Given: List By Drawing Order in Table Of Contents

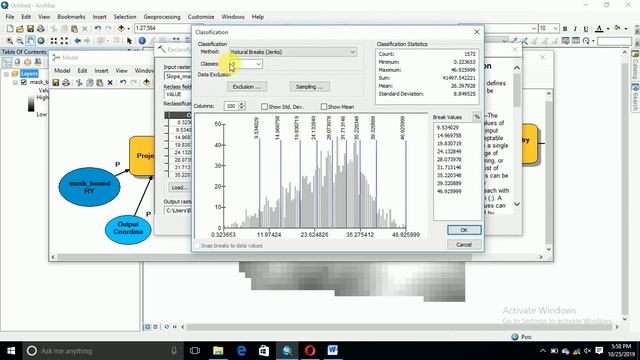Looking at the screenshot, I should (7, 62).
